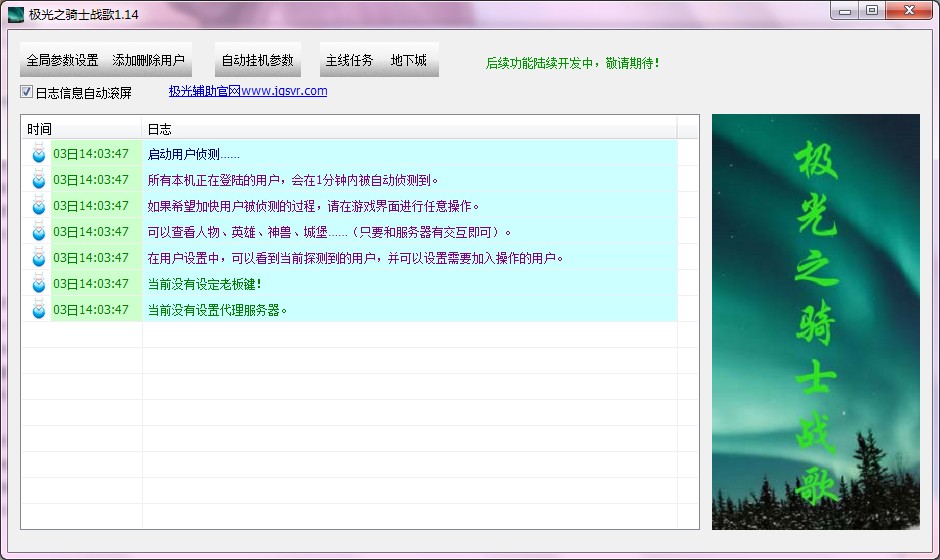The width and height of the screenshot is (940, 560).
Task: Click timestamp on 启动用户侦测 row
Action: coord(91,153)
